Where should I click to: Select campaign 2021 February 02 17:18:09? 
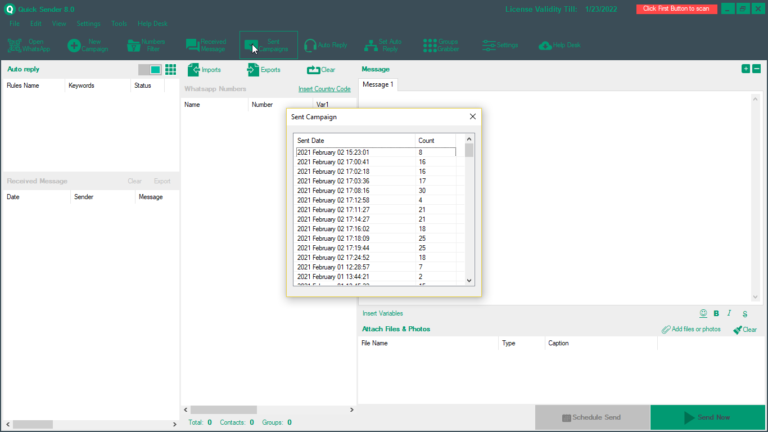376,239
